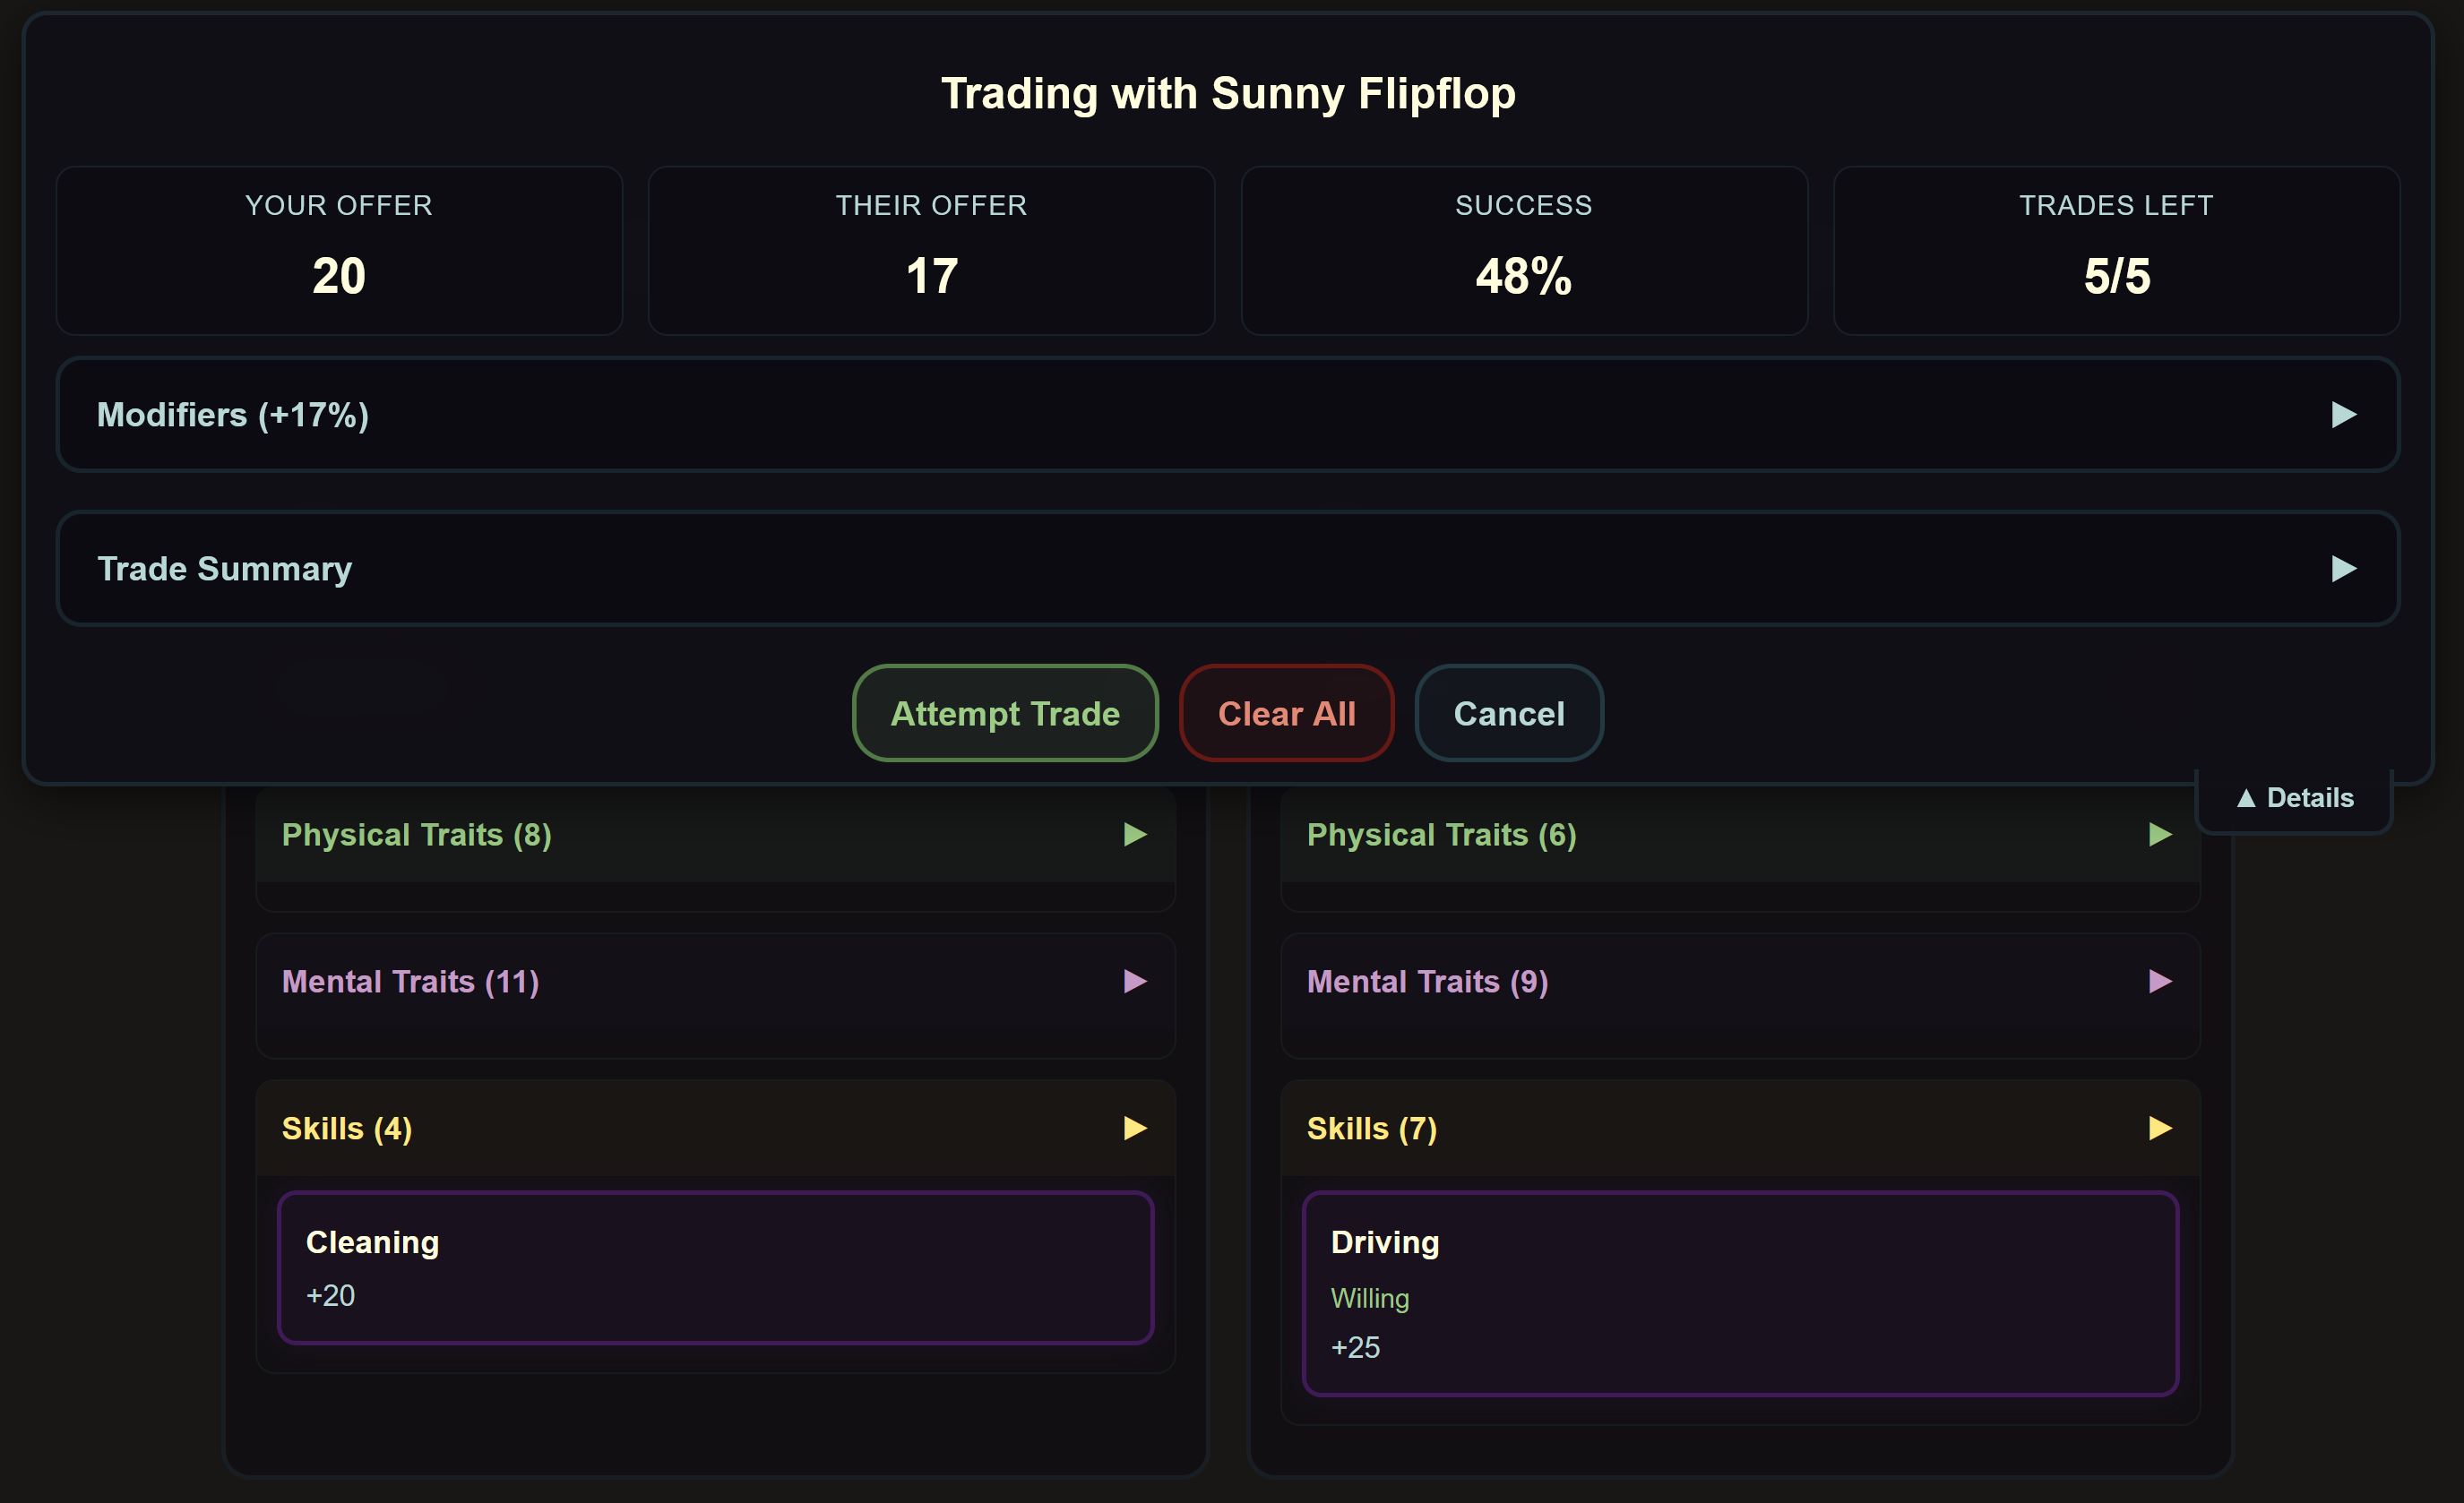2464x1503 pixels.
Task: Expand the Trade Summary arrow
Action: (2343, 569)
